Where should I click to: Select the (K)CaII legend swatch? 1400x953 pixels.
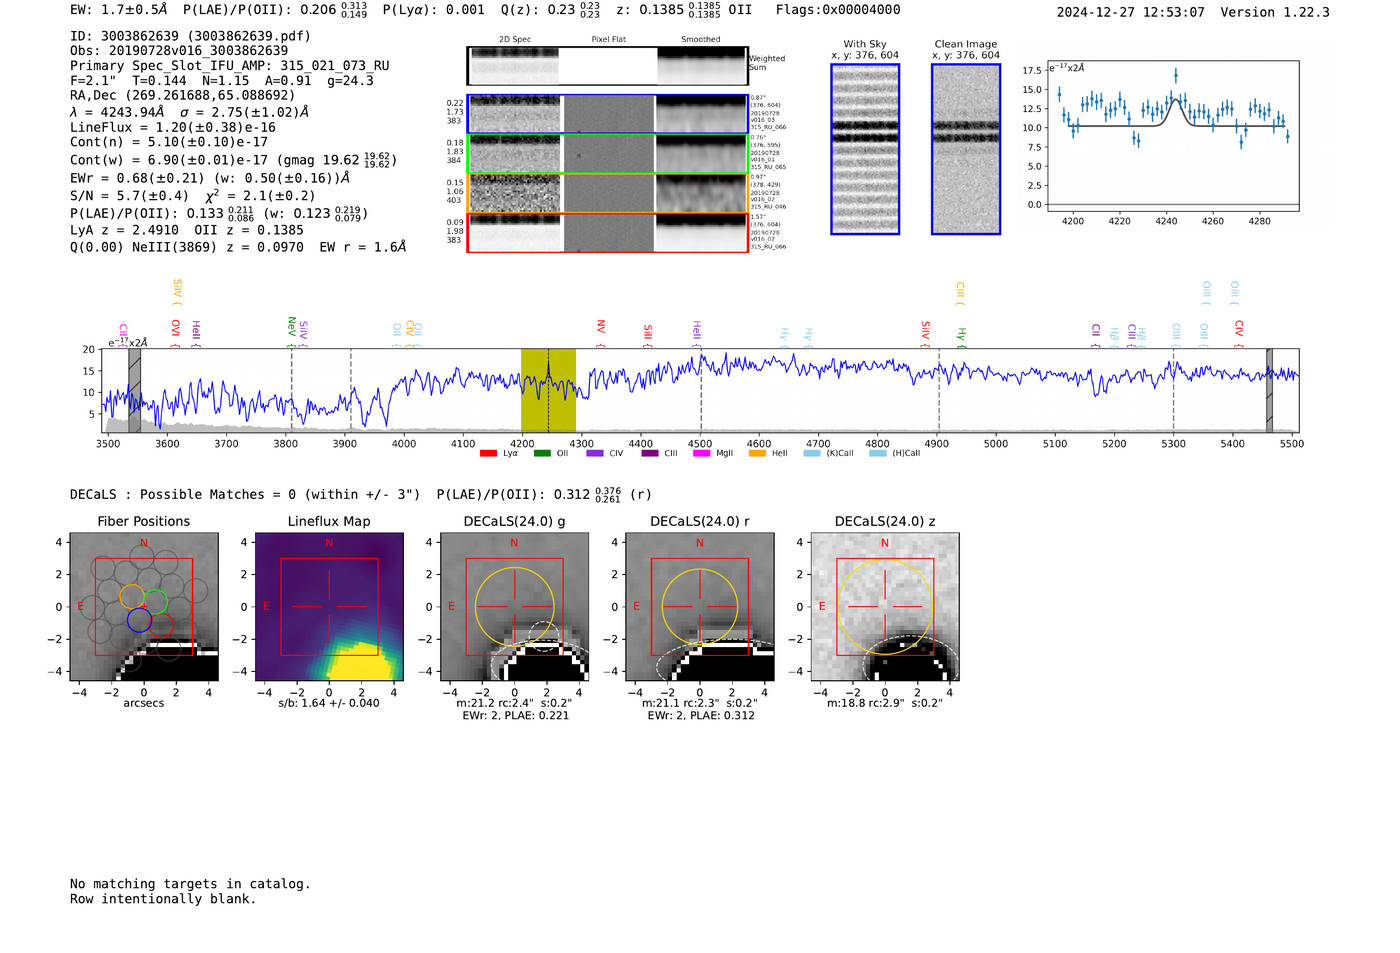pyautogui.click(x=812, y=454)
